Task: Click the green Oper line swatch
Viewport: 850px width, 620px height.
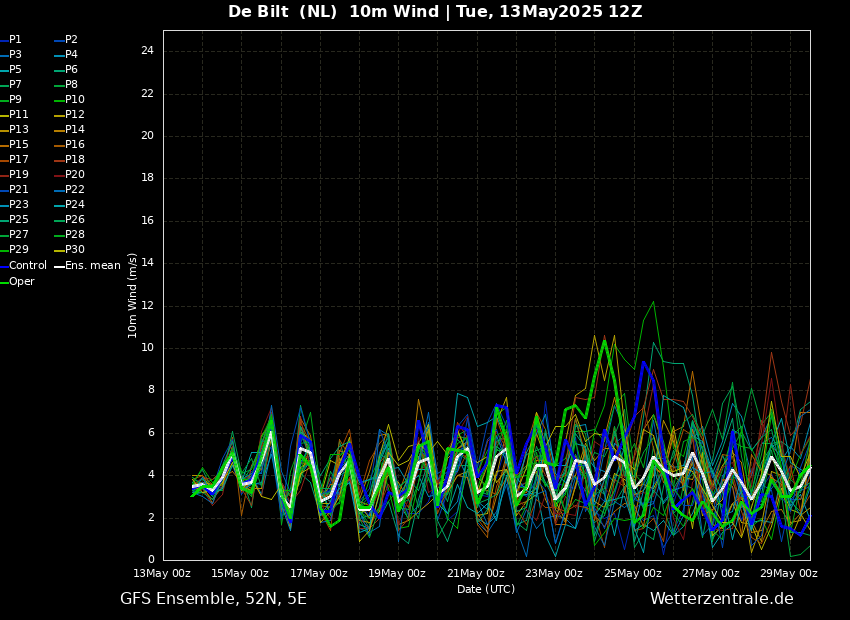Action: 4,282
